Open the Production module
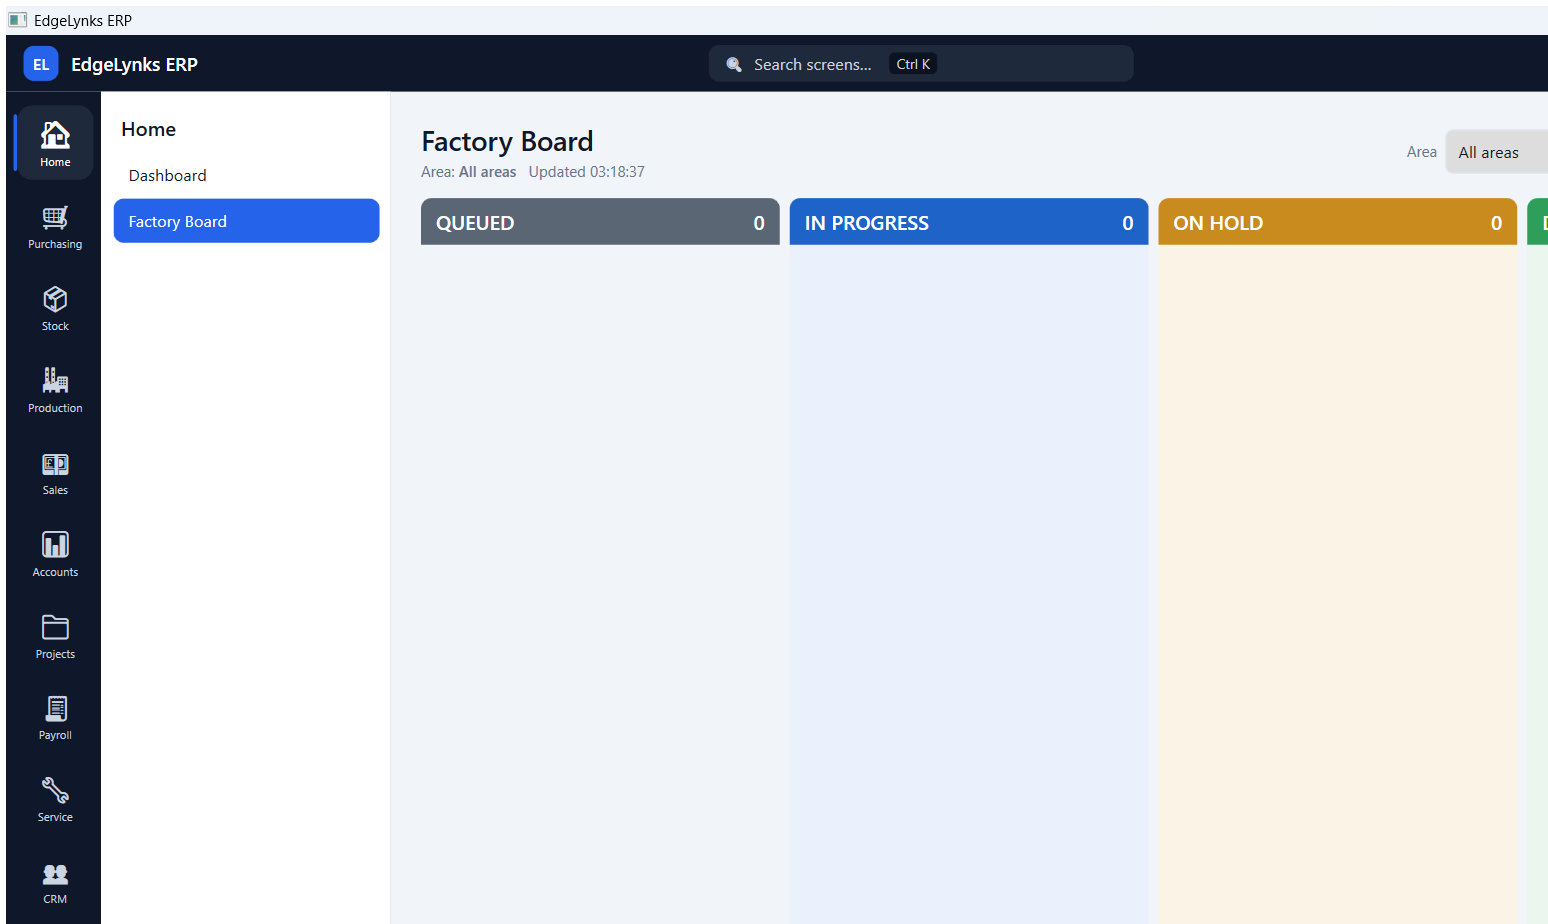 click(55, 390)
